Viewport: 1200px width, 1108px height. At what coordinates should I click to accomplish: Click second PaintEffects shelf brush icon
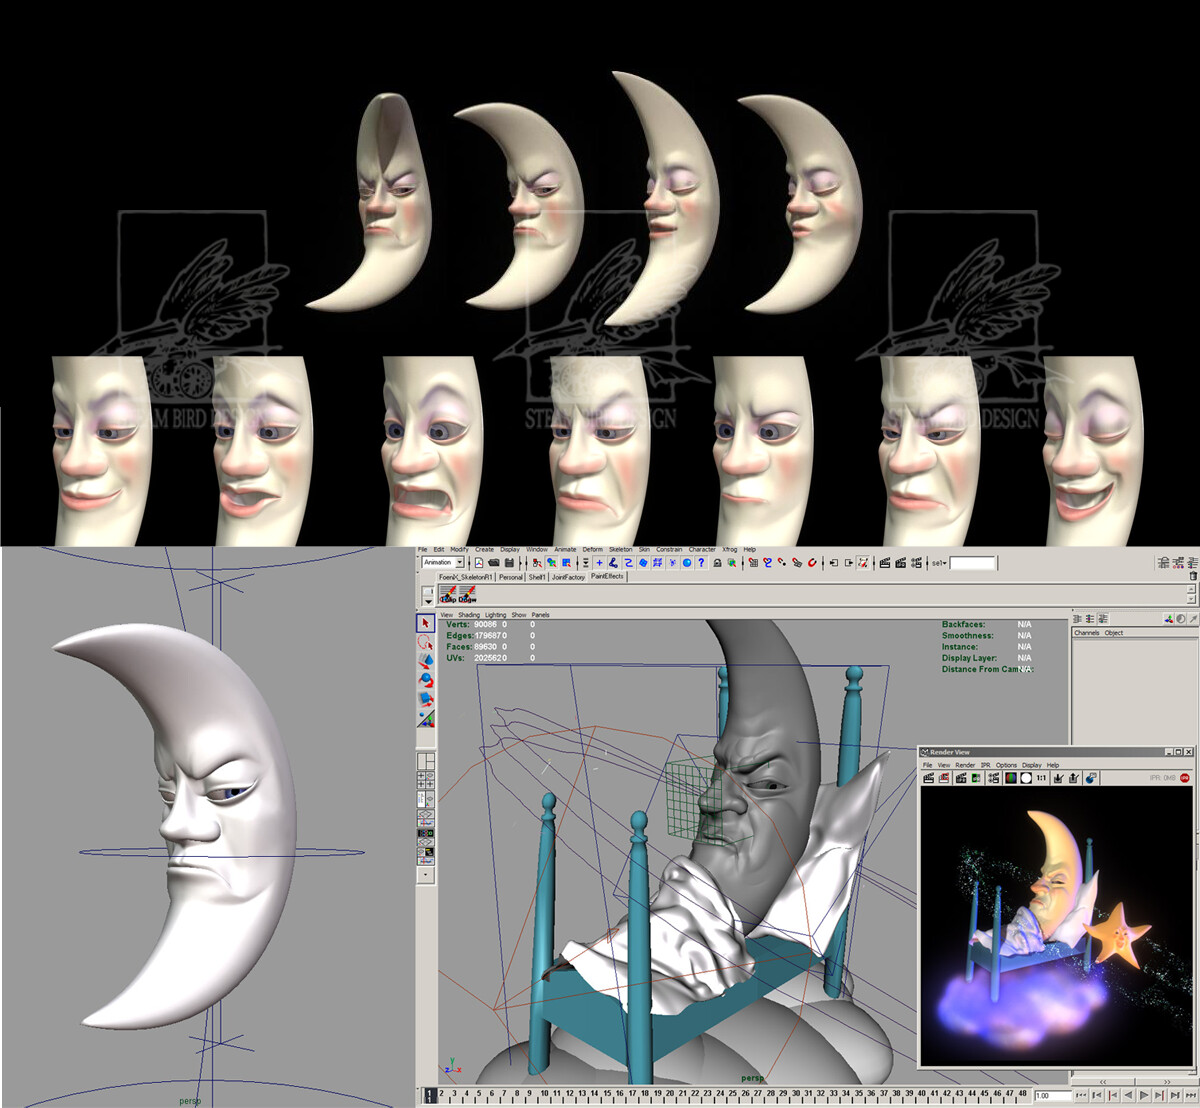coord(467,593)
